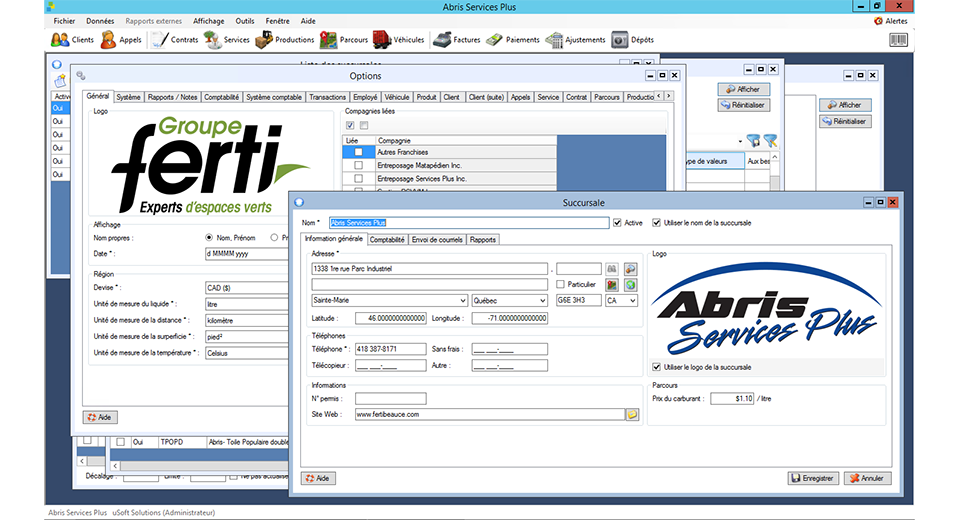
Task: Click the clear filter funnel icon
Action: (770, 141)
